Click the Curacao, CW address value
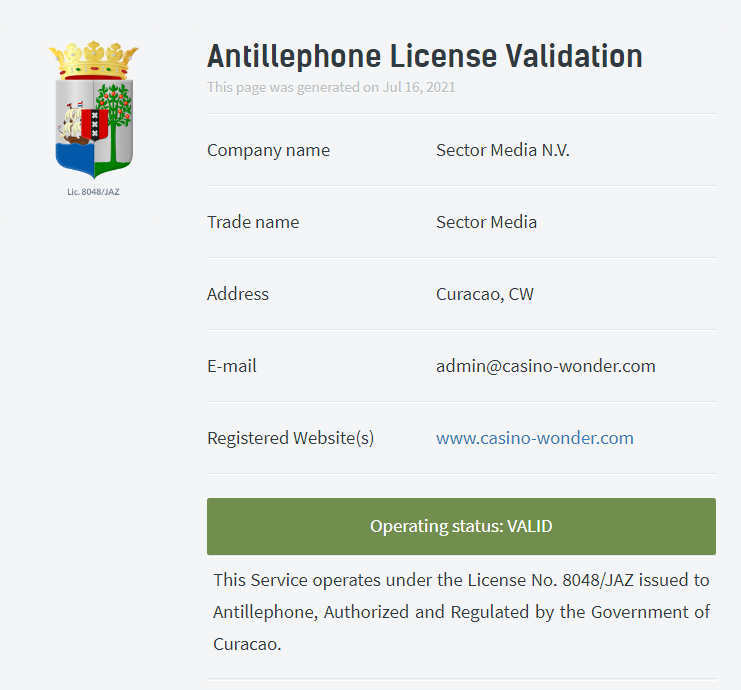 point(485,294)
